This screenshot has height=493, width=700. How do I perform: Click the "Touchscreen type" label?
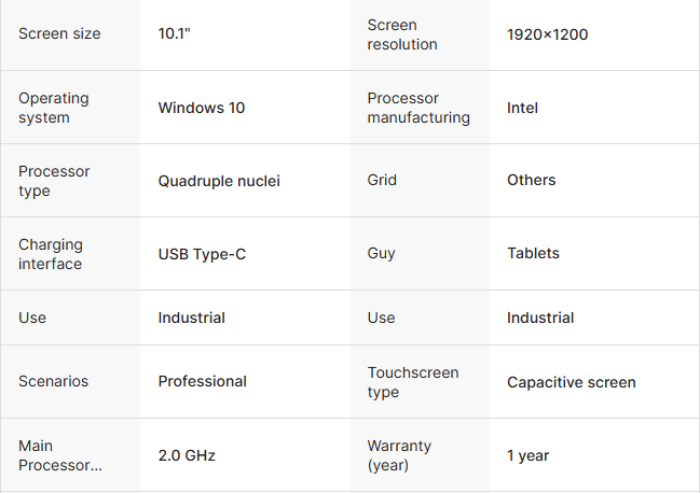[x=413, y=382]
